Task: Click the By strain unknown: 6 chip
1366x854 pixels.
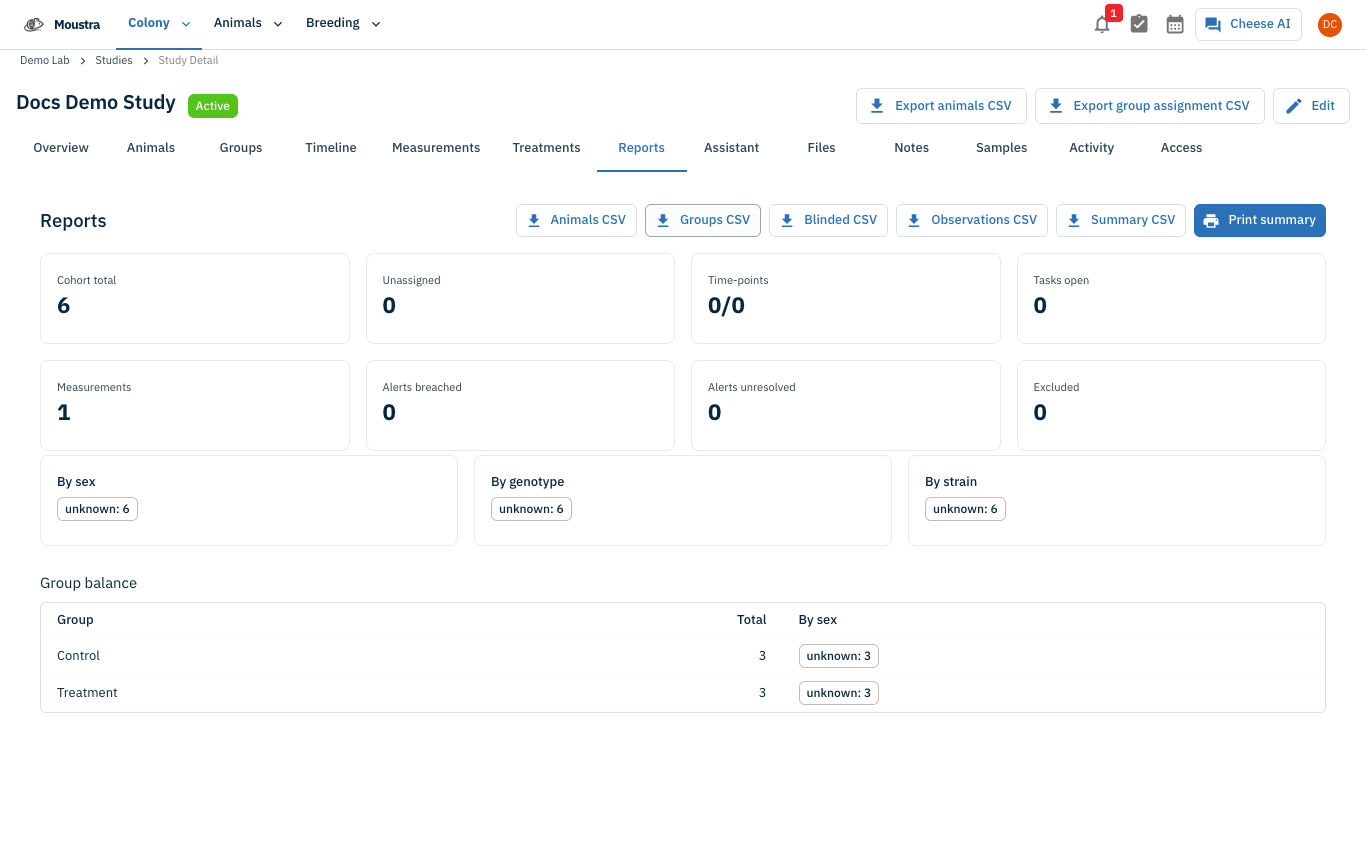Action: point(965,509)
